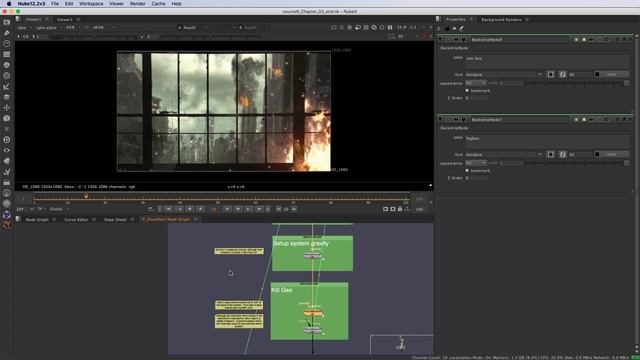Click BackdropNode6 black font color swatch
Screen dimensions: 640x360
click(597, 74)
